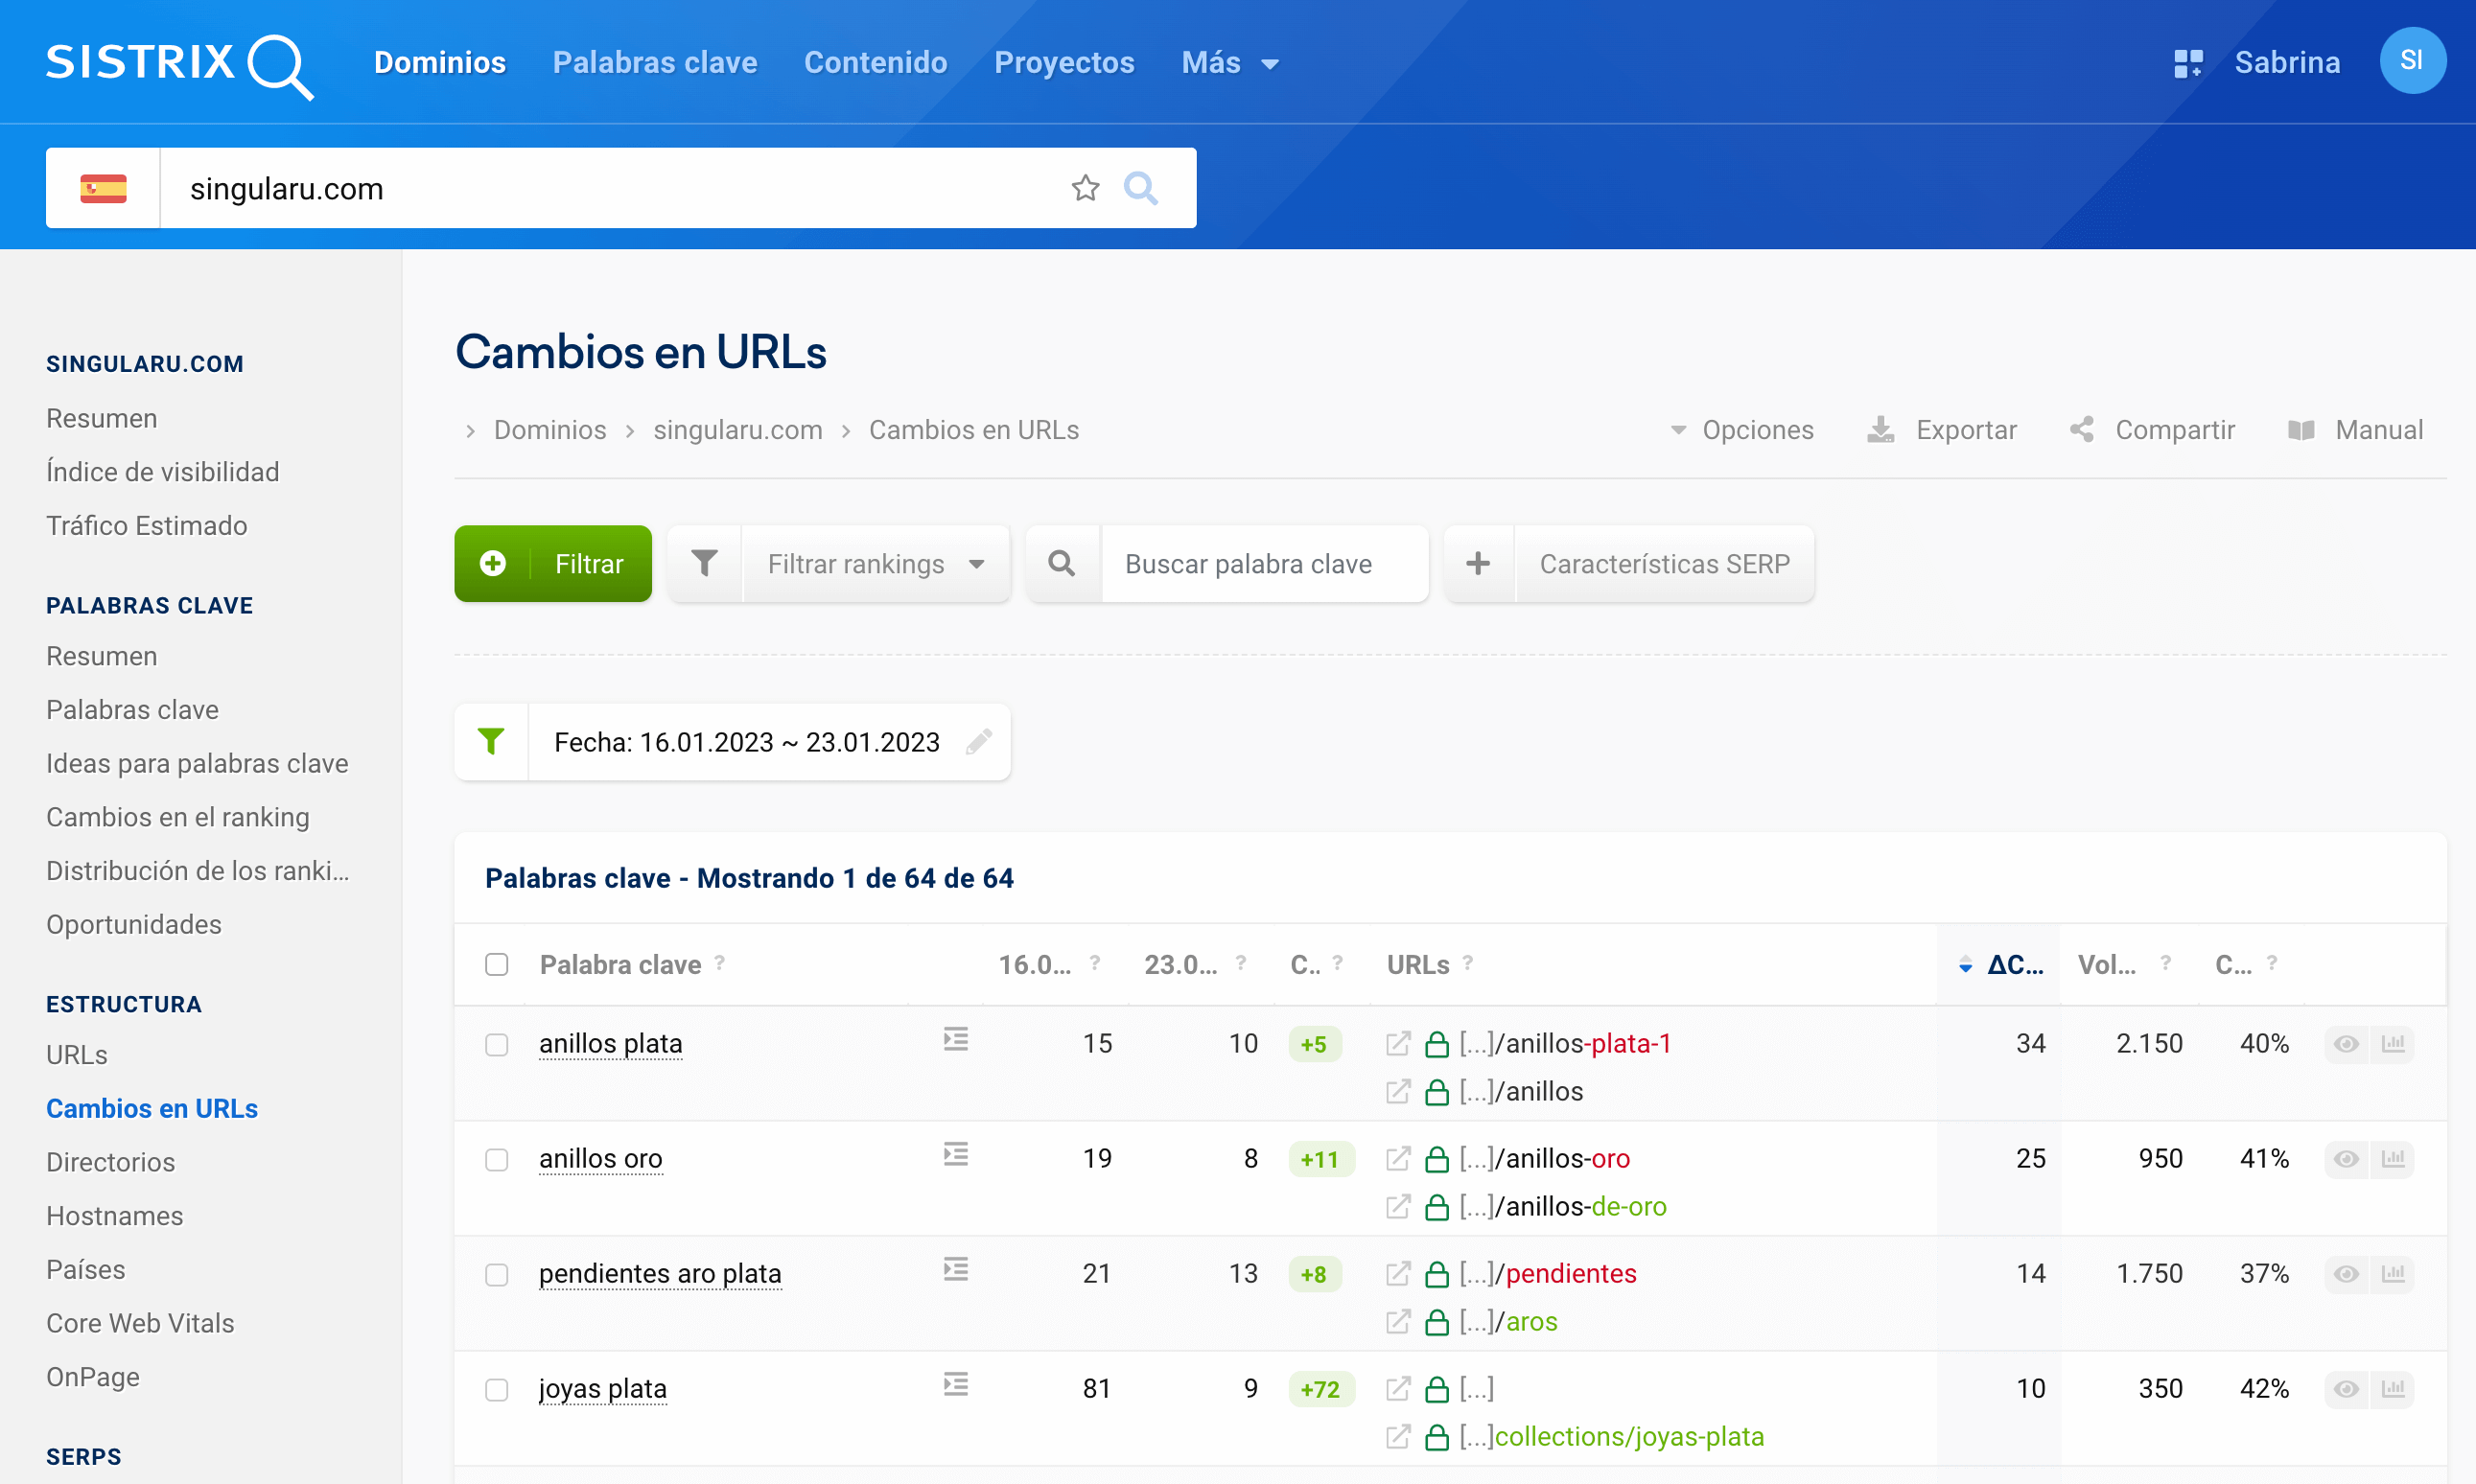The height and width of the screenshot is (1484, 2476).
Task: Toggle the checkbox for anillos plata row
Action: (497, 1042)
